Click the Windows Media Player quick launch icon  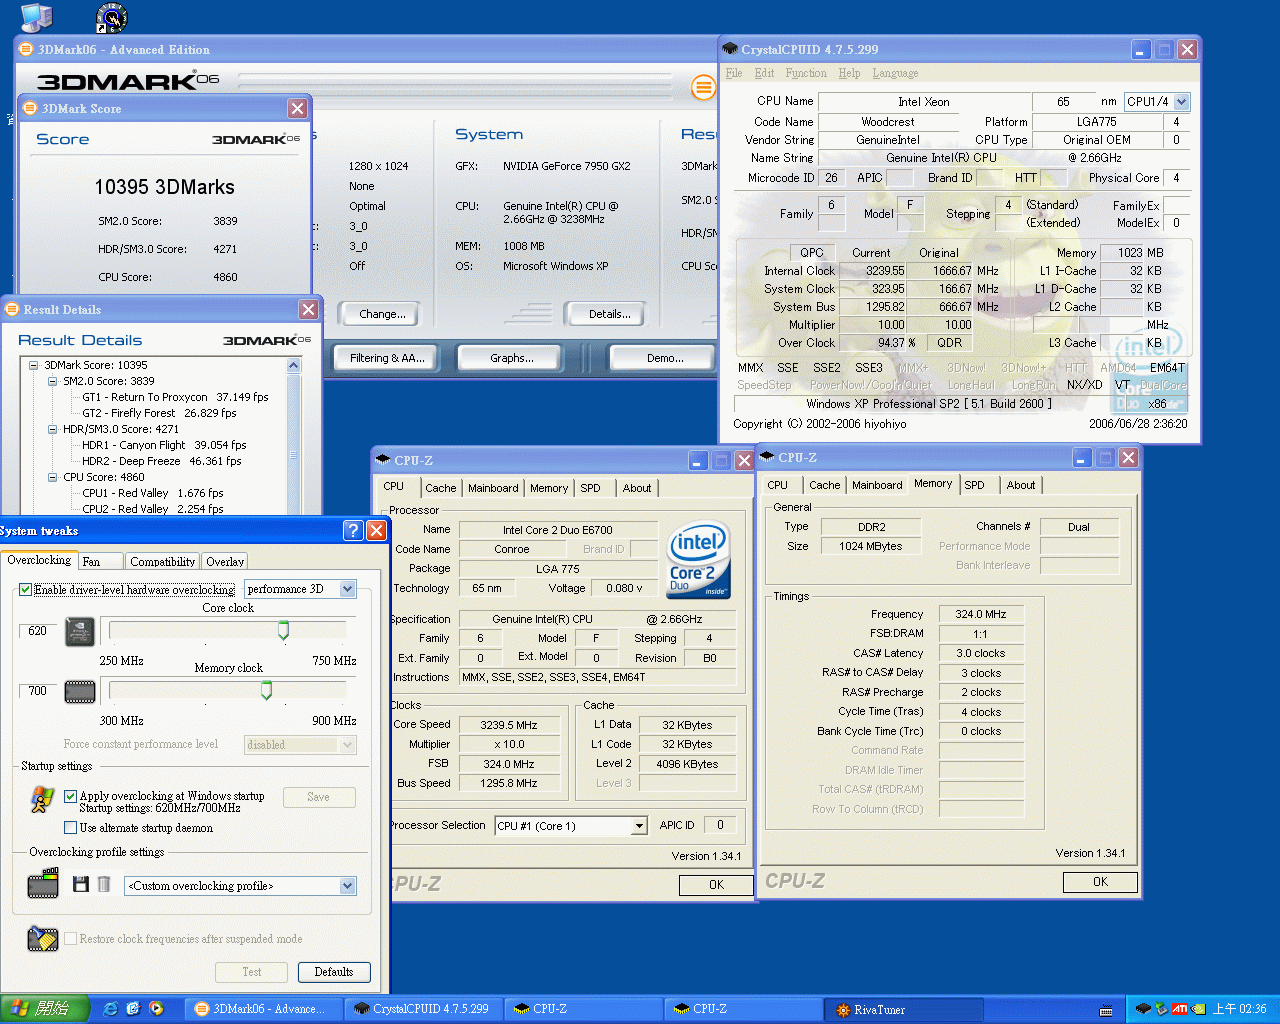(156, 1009)
